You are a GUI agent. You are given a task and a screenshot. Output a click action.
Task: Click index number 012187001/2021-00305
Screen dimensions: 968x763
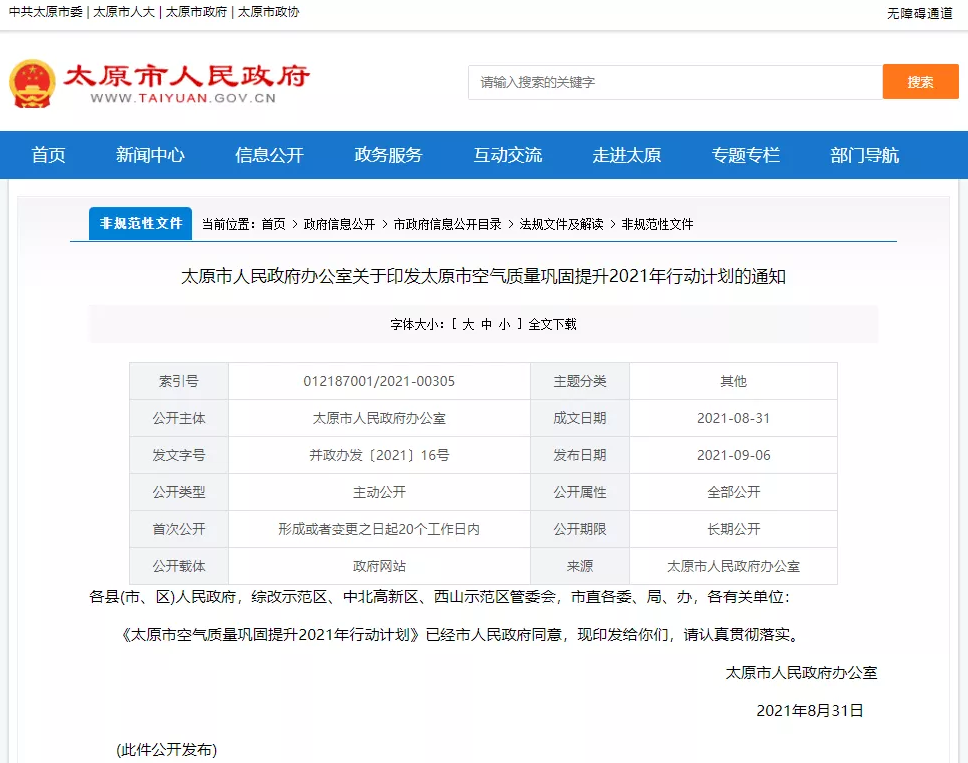click(379, 382)
